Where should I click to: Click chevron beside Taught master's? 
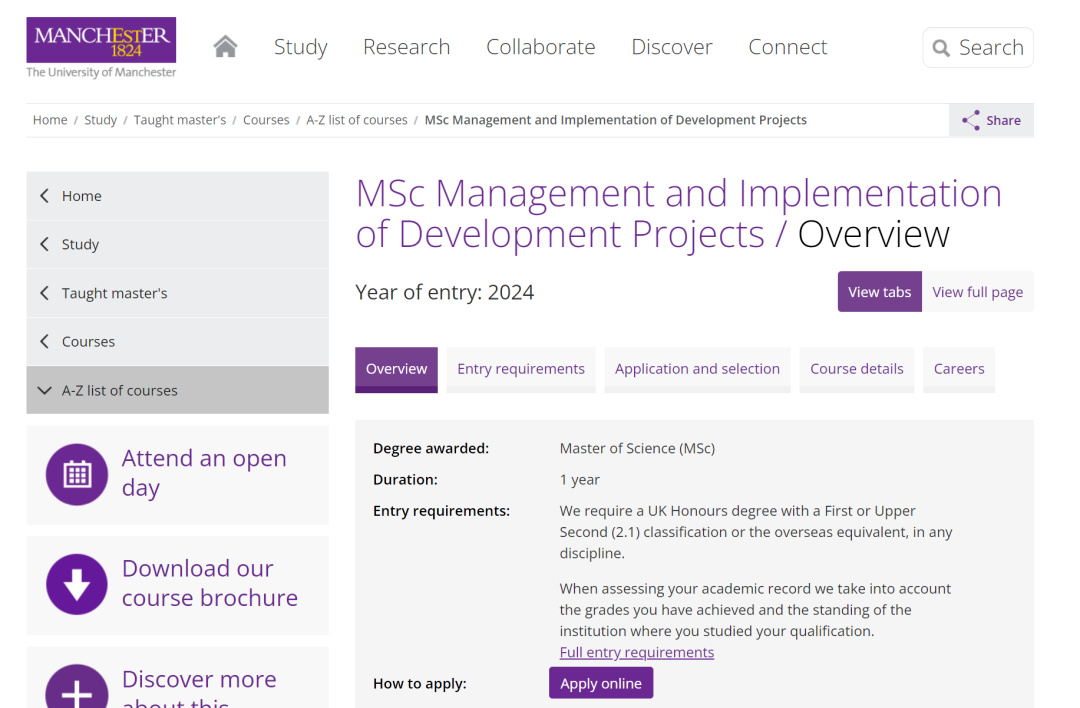[x=45, y=293]
